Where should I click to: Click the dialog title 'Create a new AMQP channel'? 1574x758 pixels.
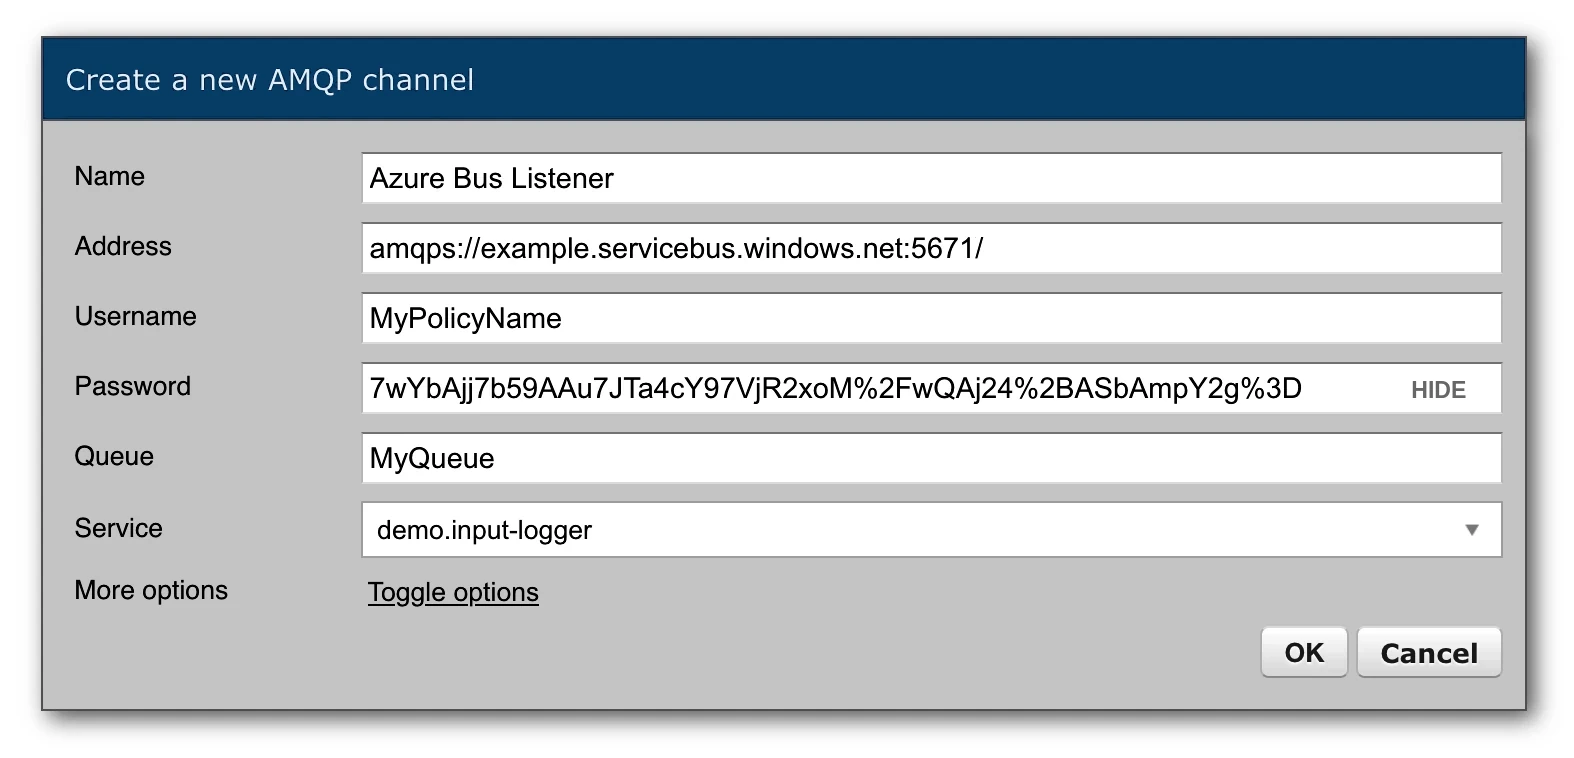pos(270,80)
